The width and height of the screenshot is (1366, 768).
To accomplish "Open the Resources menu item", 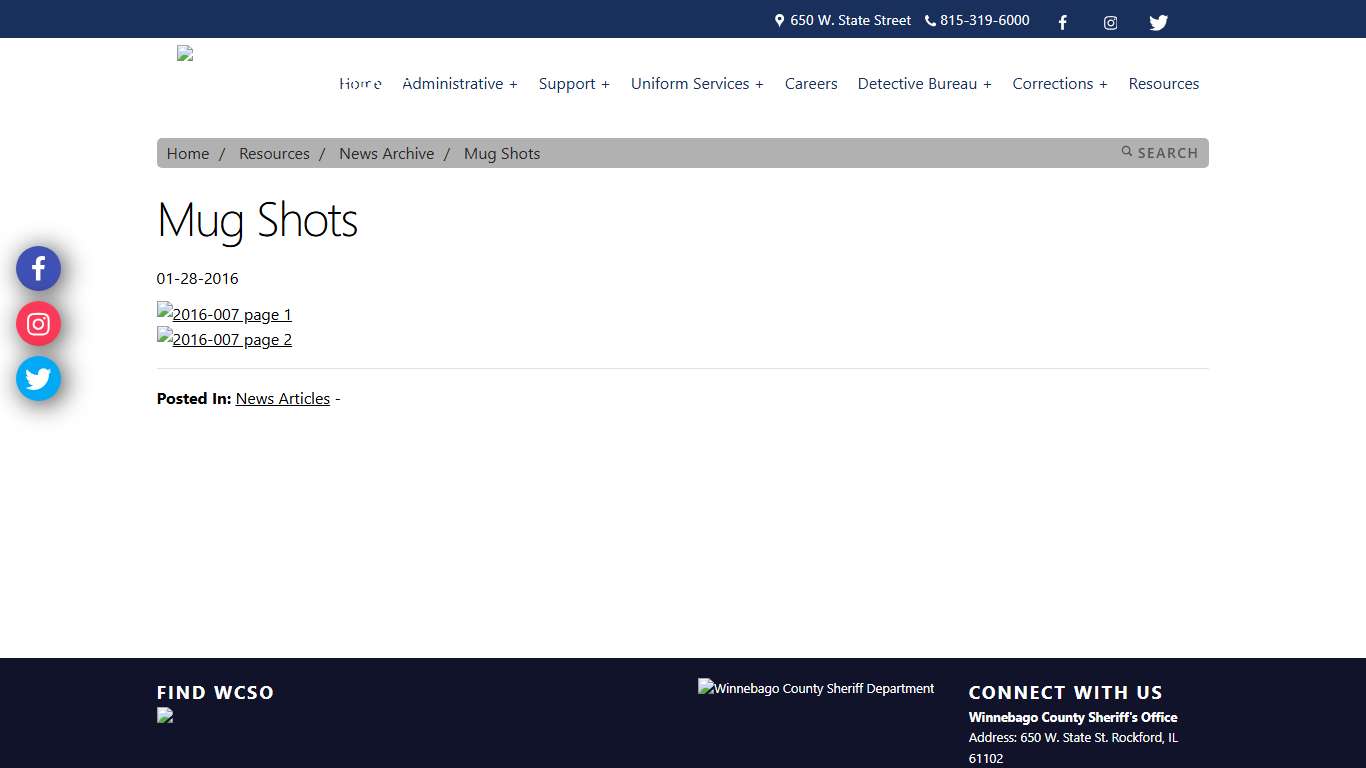I will [1163, 84].
